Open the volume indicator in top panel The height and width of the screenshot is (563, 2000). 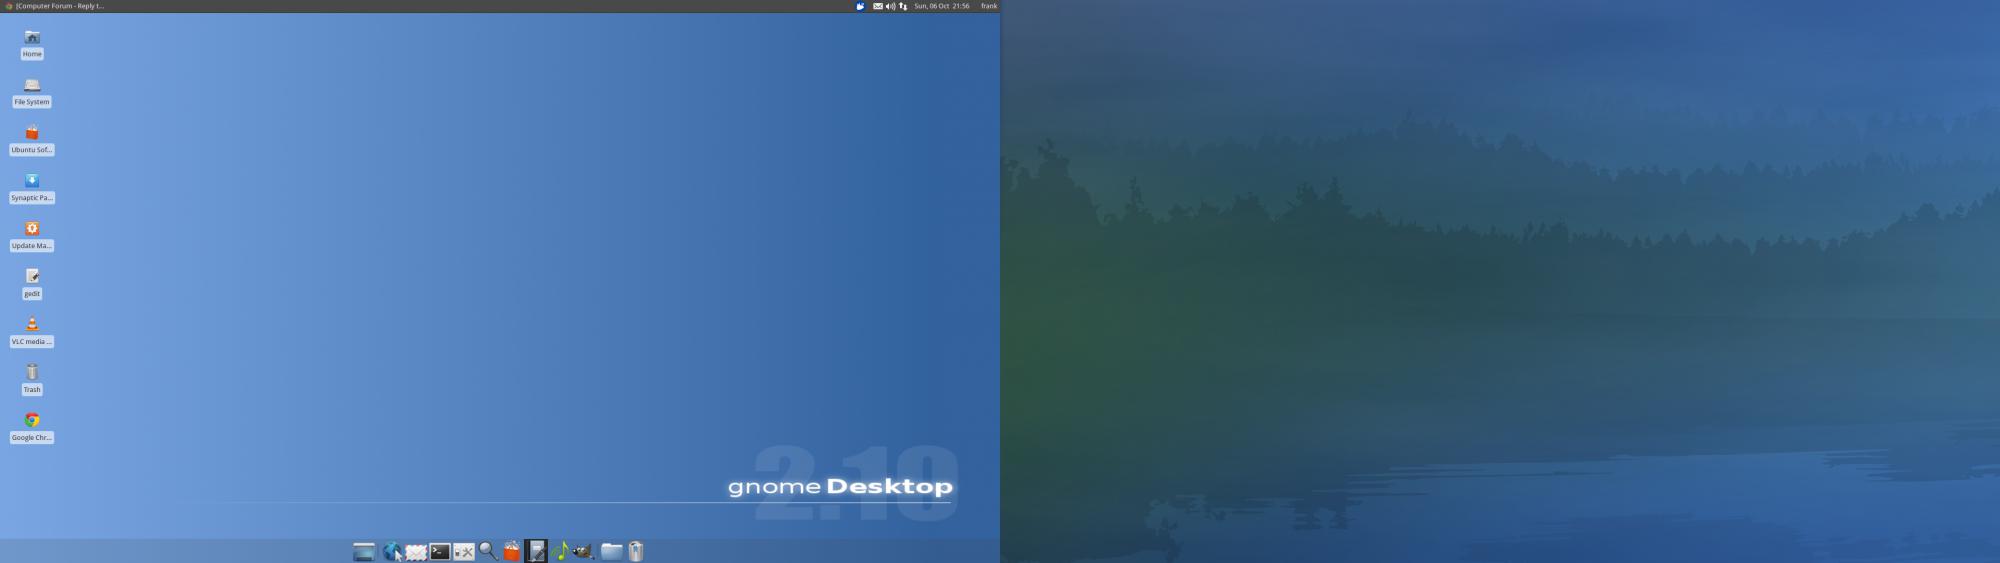point(890,6)
